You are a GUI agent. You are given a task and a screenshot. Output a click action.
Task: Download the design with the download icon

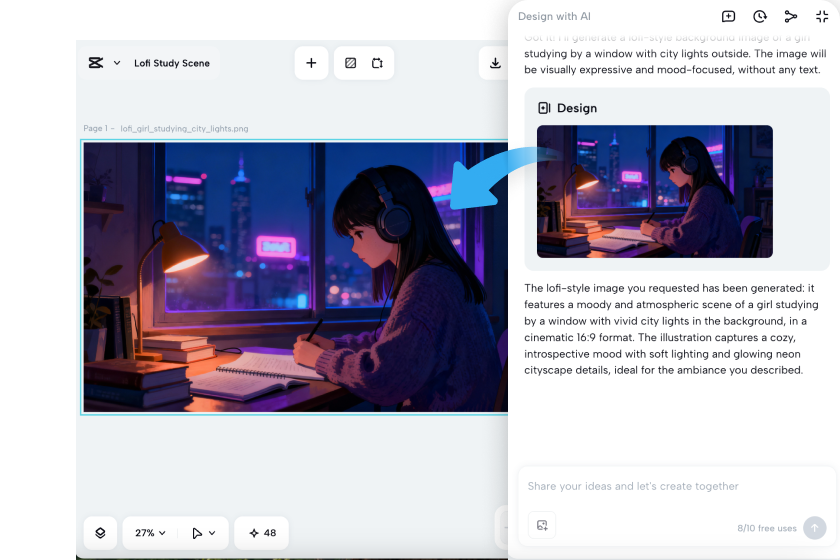click(496, 63)
